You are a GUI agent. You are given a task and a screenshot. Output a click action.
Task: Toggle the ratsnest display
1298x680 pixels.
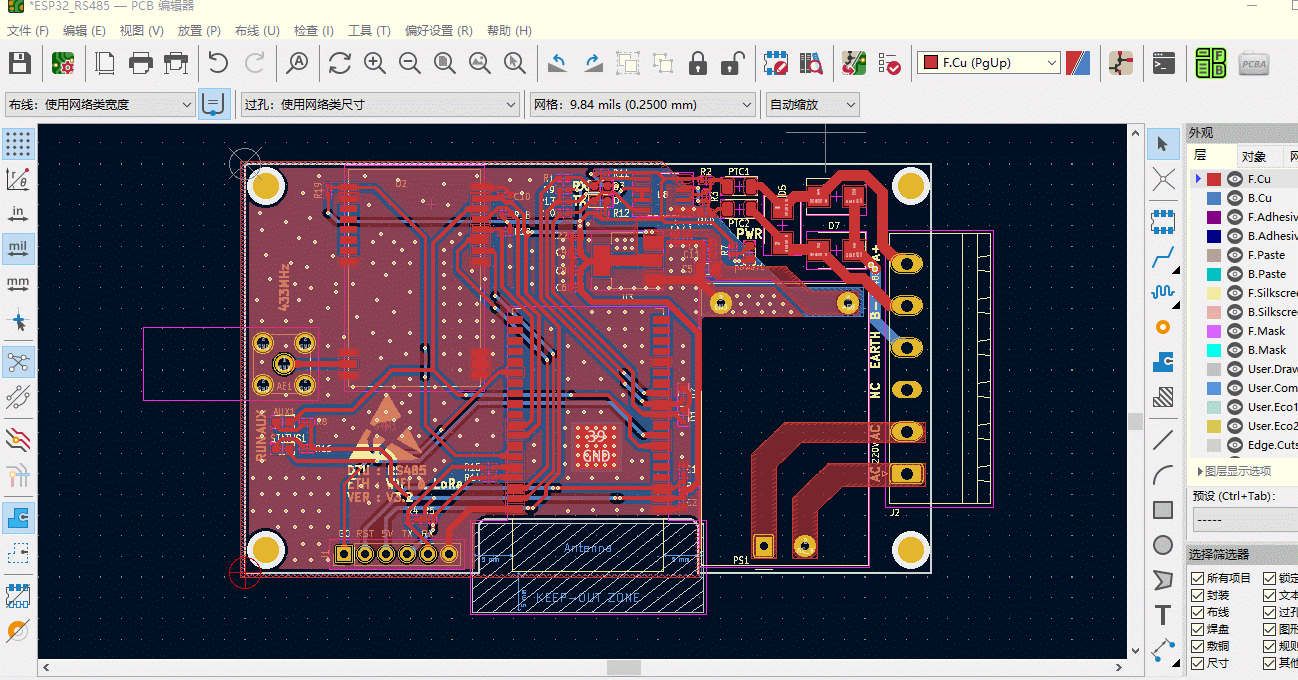(x=18, y=361)
